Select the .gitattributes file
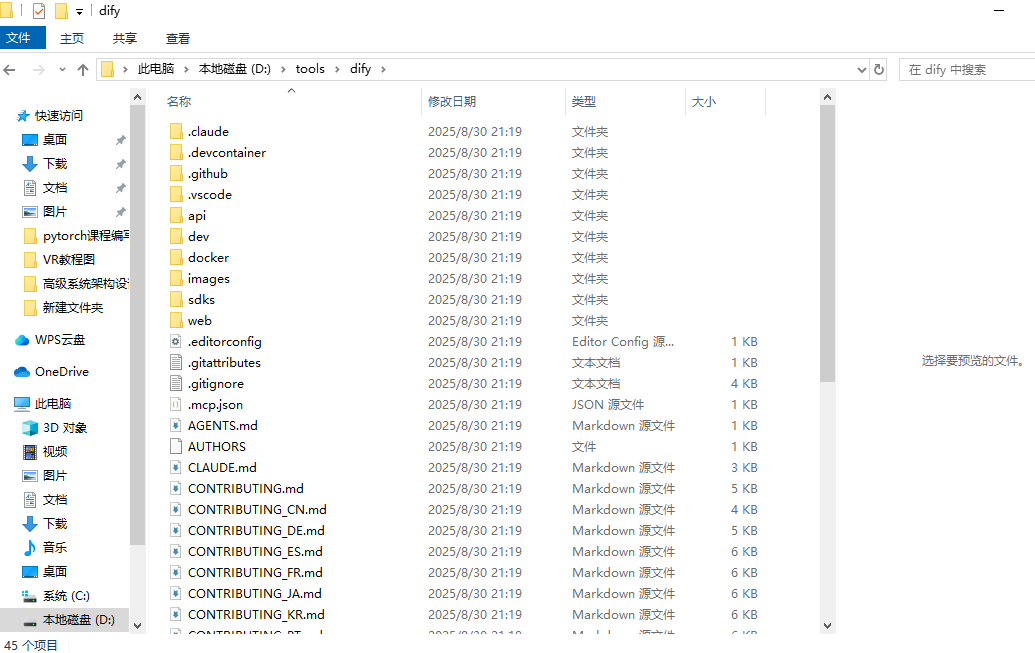The image size is (1035, 653). 224,362
